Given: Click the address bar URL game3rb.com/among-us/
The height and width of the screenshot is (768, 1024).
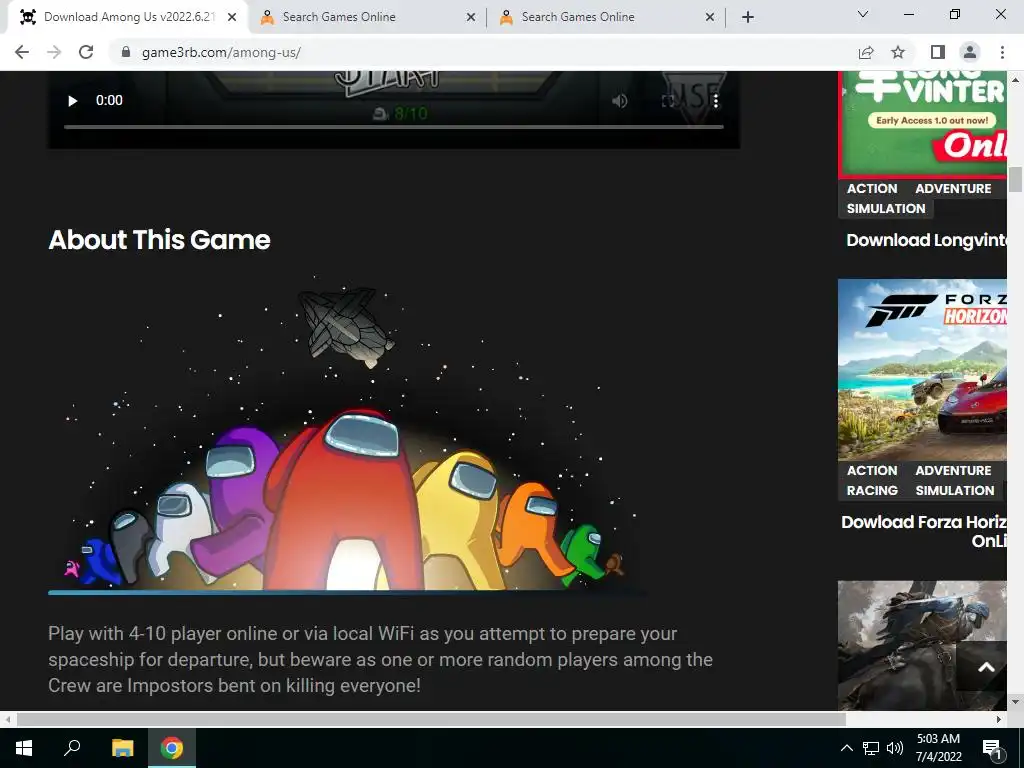Looking at the screenshot, I should (x=221, y=52).
